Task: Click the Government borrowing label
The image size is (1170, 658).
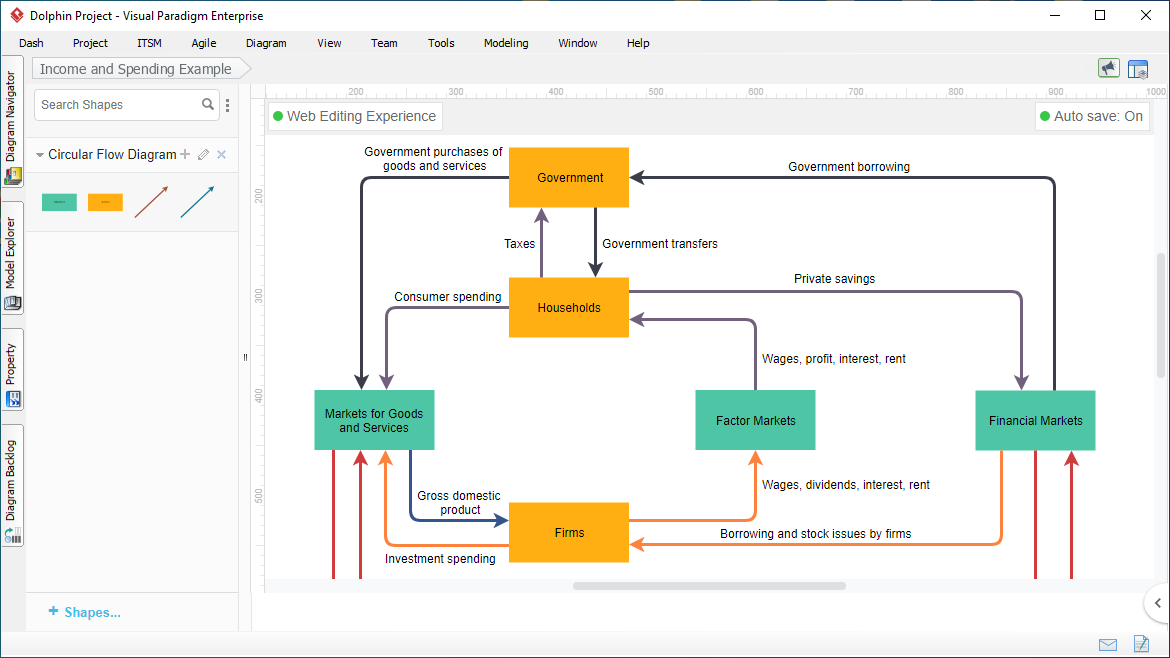Action: coord(849,167)
